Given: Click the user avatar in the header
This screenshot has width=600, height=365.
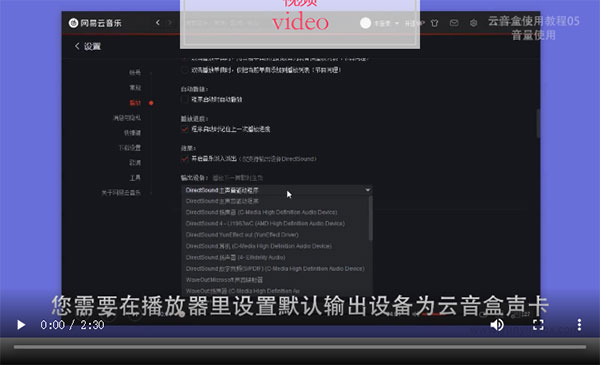Looking at the screenshot, I should (365, 23).
